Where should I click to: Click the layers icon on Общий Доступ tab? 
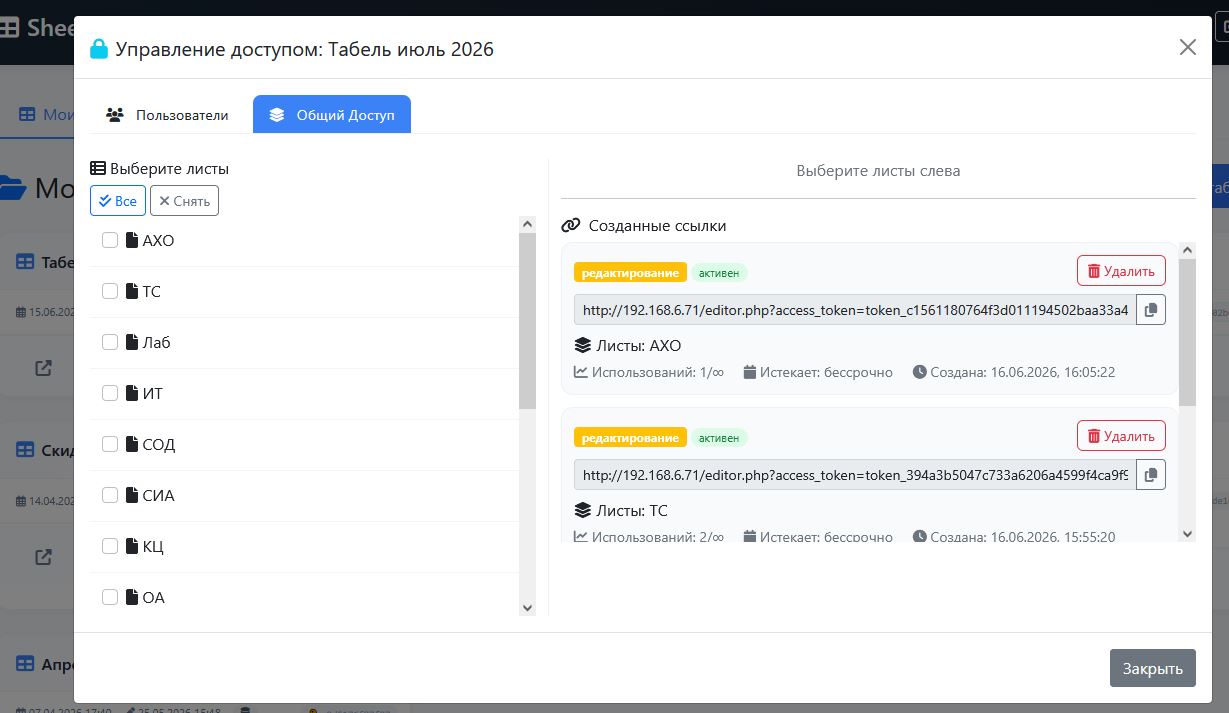click(277, 115)
